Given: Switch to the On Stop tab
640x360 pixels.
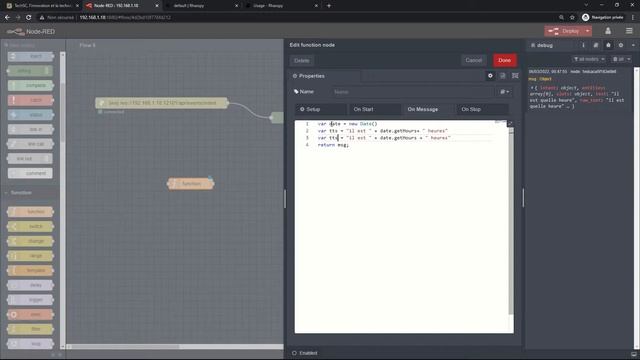Looking at the screenshot, I should 482,109.
